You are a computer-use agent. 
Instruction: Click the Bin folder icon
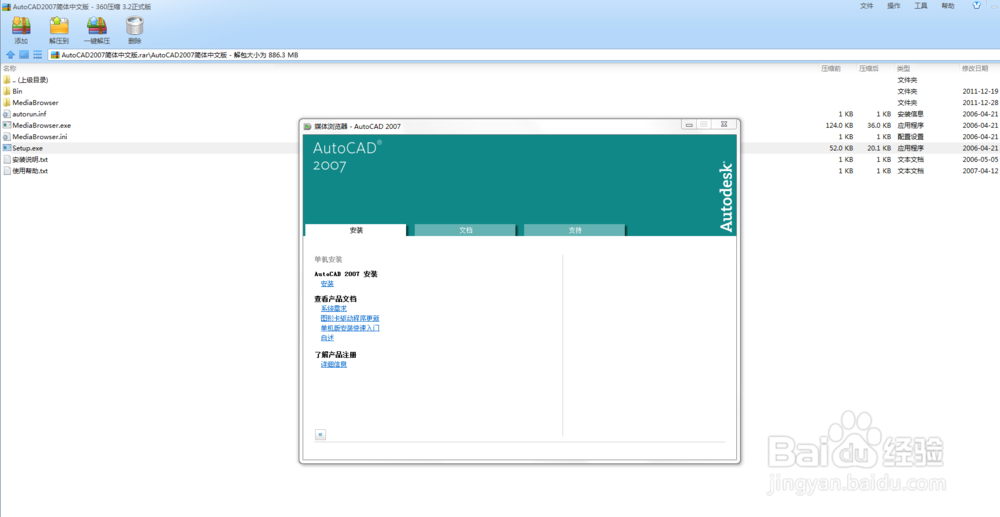pyautogui.click(x=7, y=91)
